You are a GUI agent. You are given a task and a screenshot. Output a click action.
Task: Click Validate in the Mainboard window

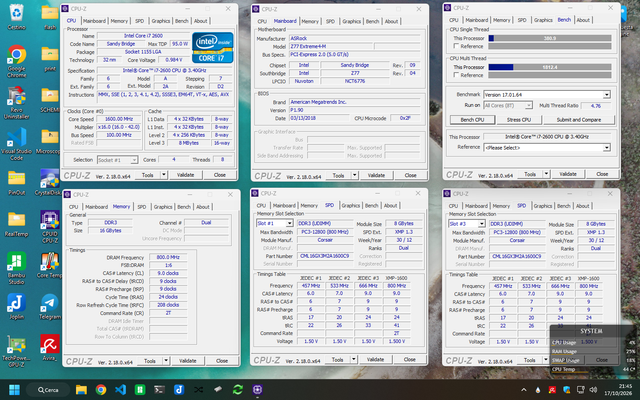pos(376,176)
